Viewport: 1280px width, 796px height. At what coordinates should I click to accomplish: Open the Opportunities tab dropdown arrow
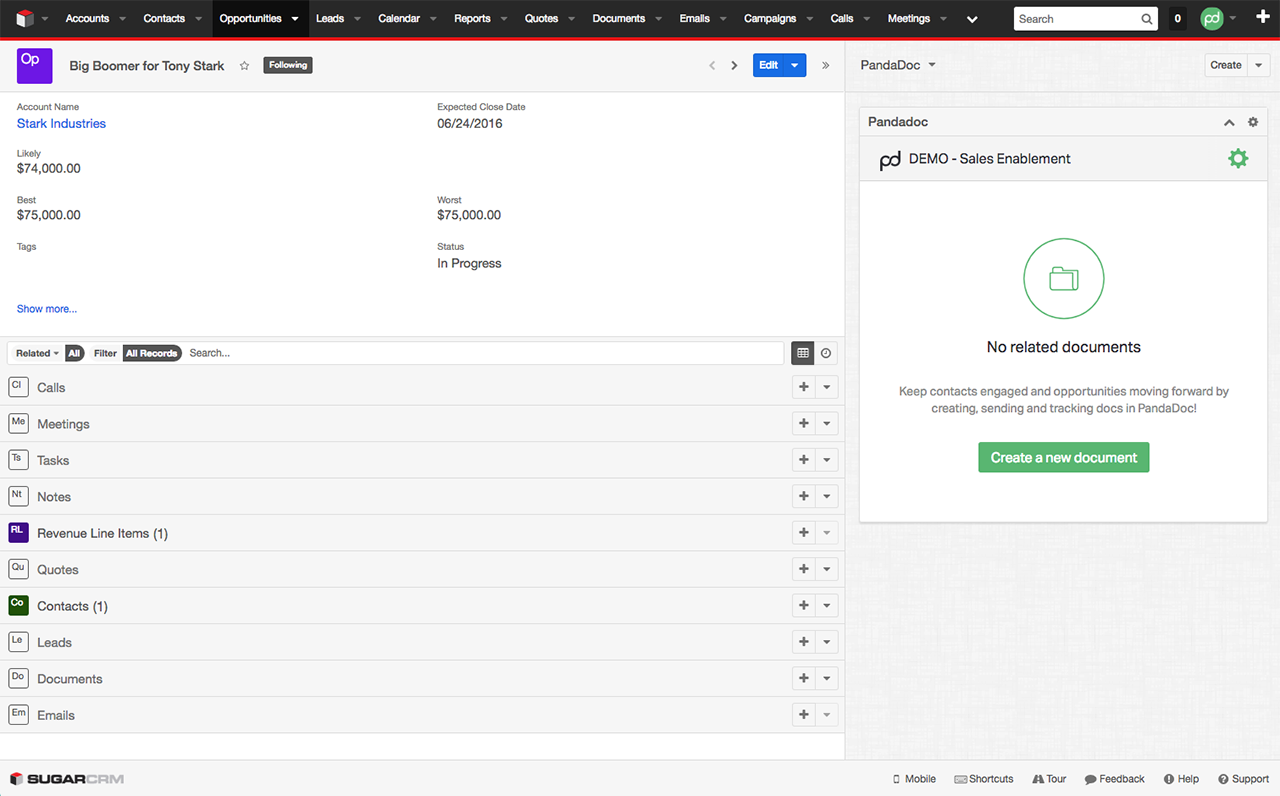click(x=295, y=19)
